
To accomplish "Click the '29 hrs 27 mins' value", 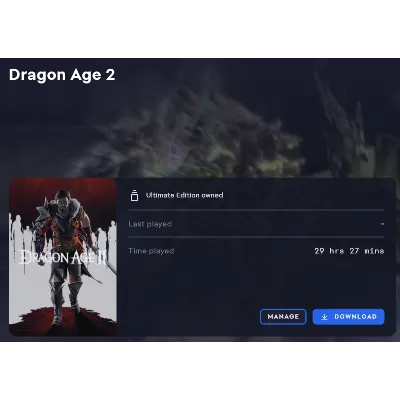I will [349, 251].
